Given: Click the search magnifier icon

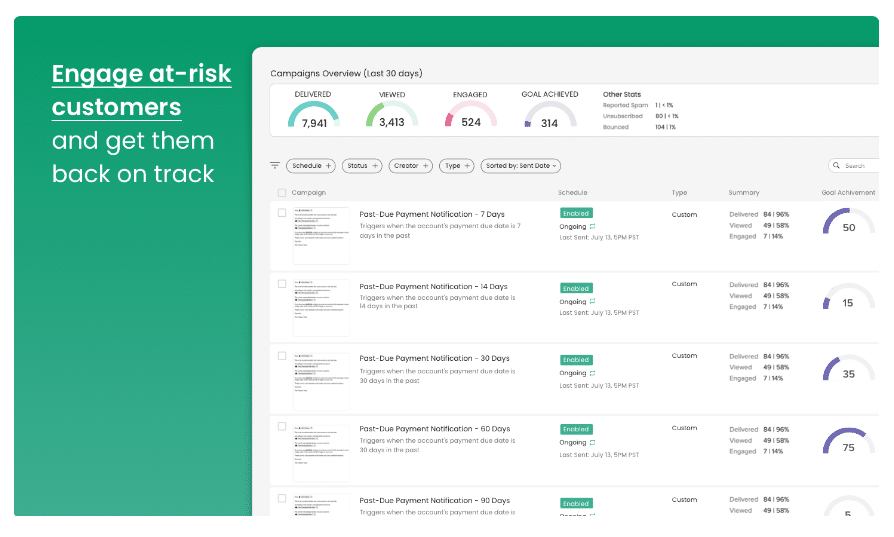Looking at the screenshot, I should point(836,166).
